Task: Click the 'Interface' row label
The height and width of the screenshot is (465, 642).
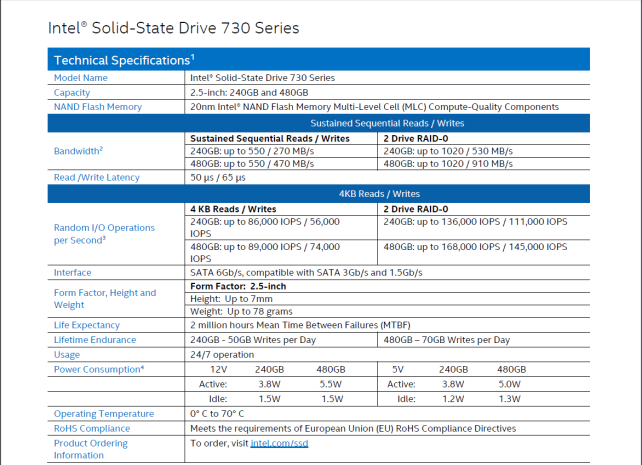Action: (x=72, y=273)
